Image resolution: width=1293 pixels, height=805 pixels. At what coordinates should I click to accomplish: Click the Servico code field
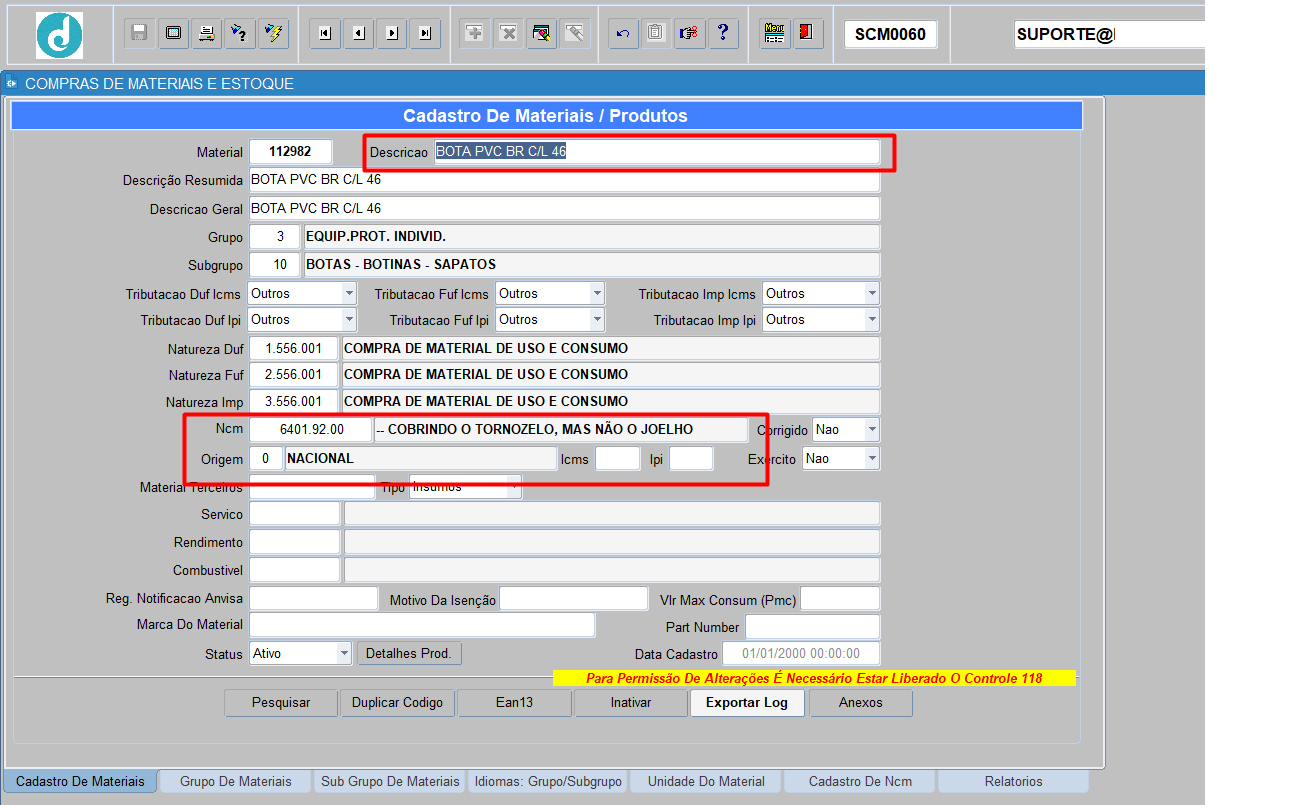click(x=294, y=514)
